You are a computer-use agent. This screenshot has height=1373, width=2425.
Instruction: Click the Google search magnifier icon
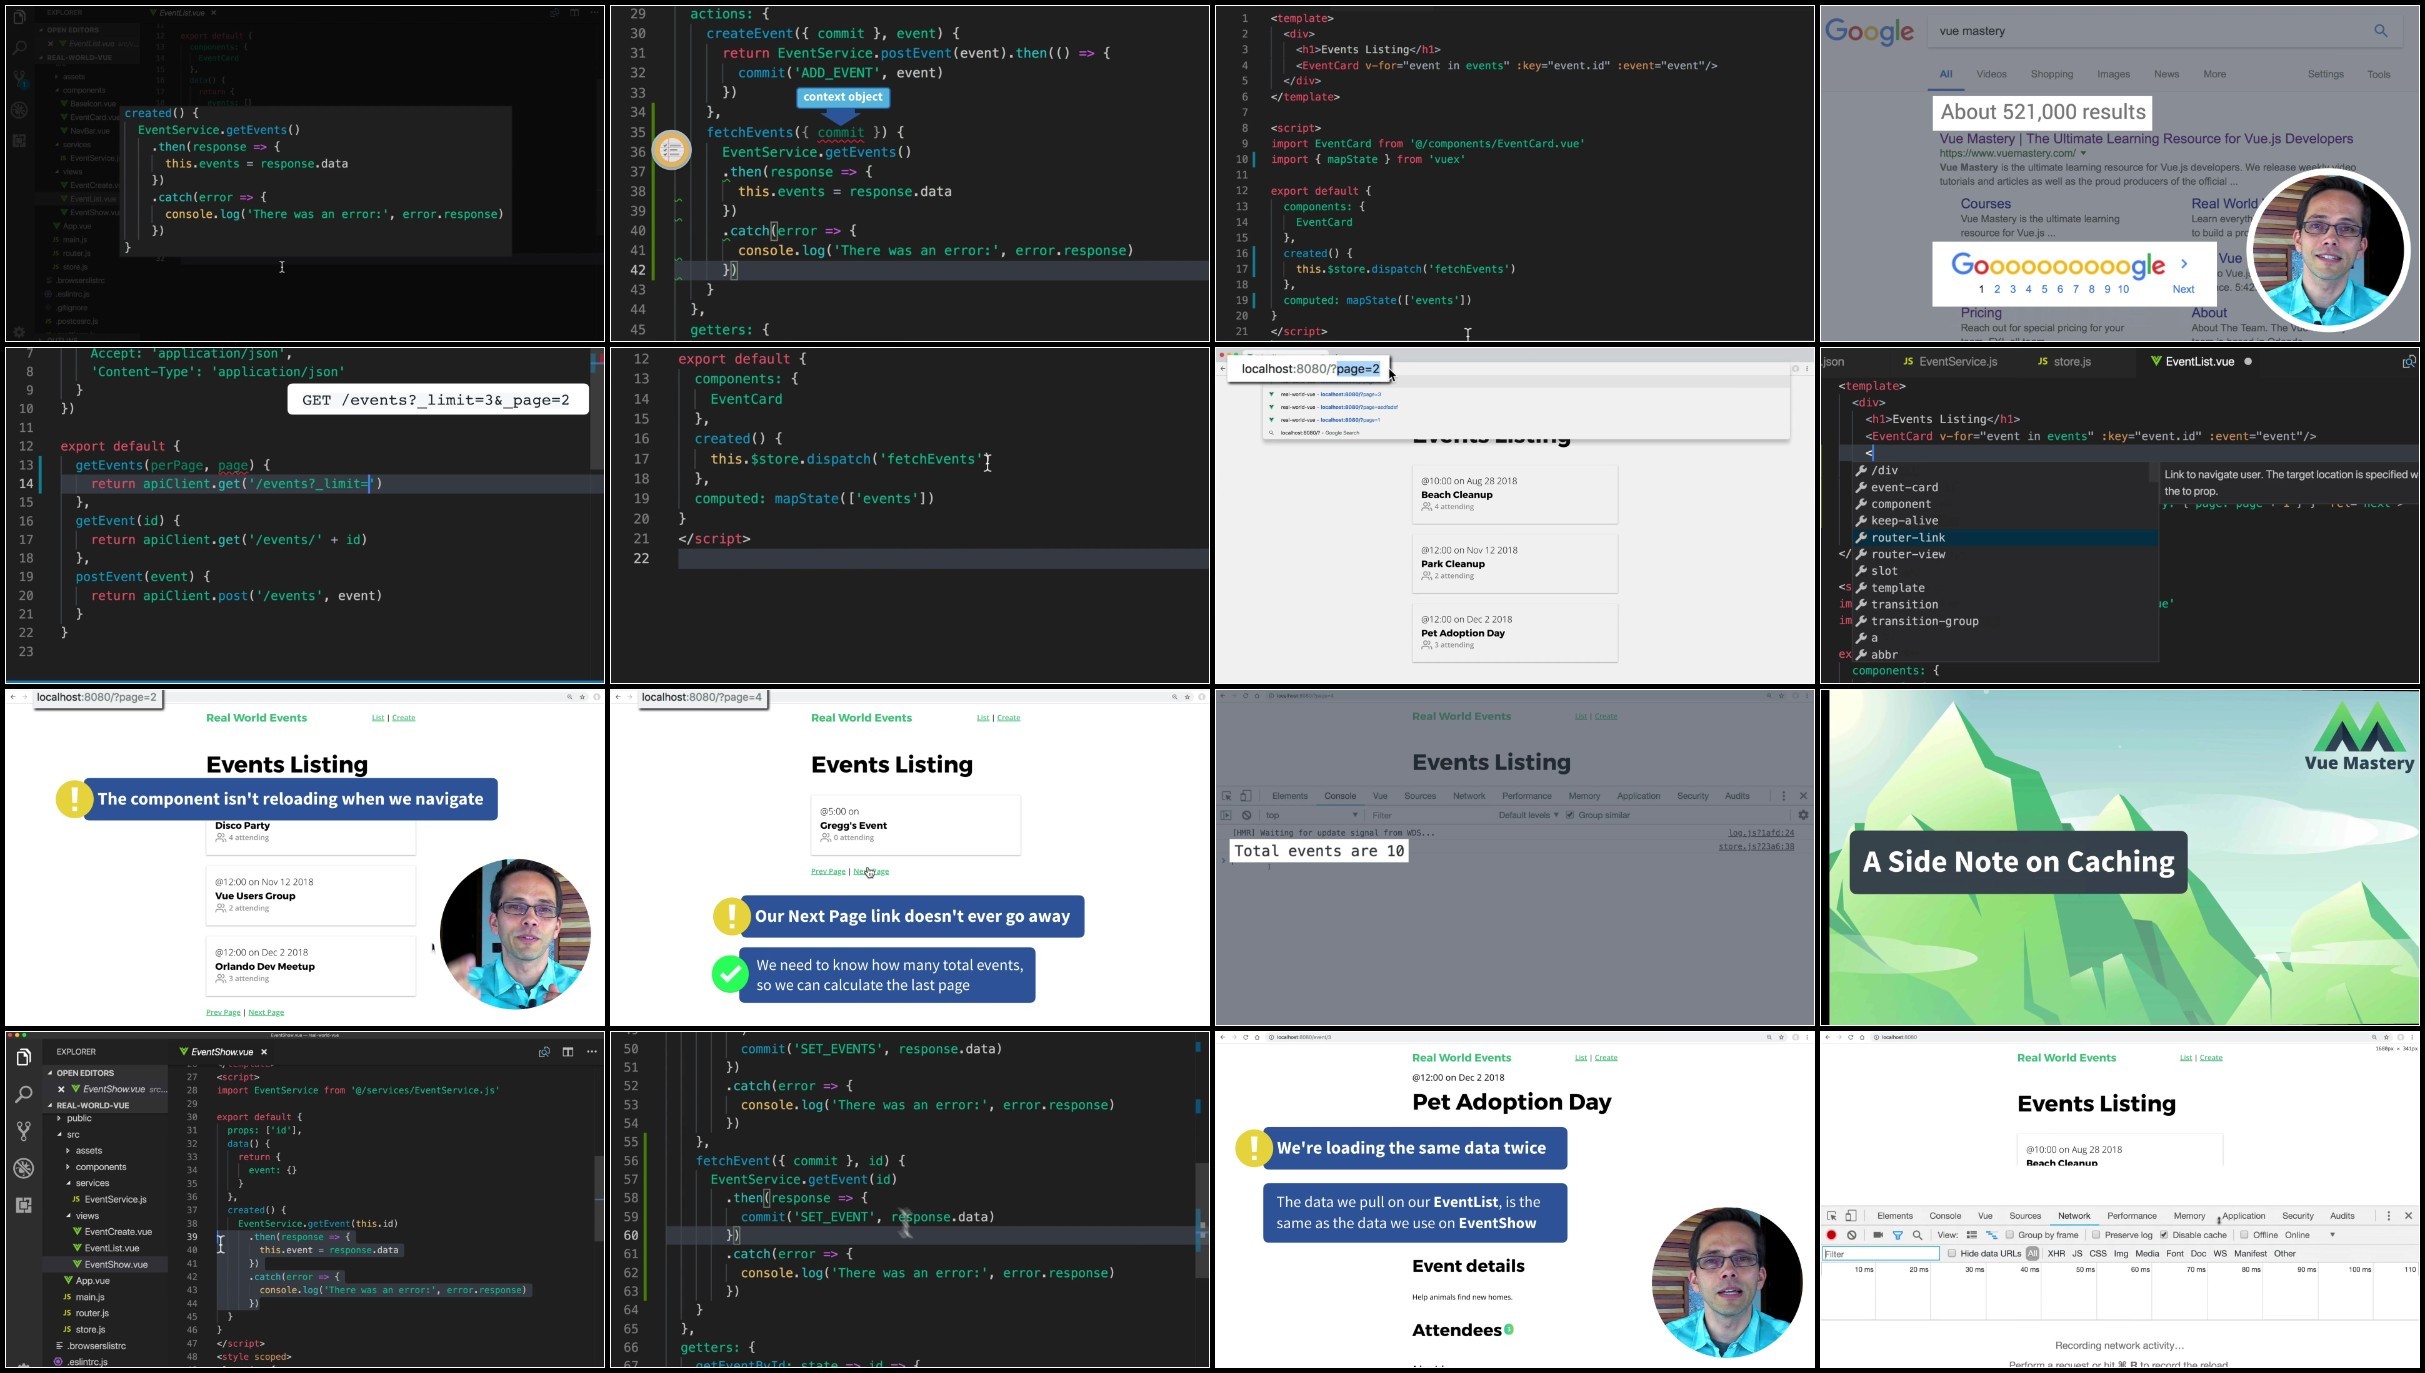(2381, 31)
